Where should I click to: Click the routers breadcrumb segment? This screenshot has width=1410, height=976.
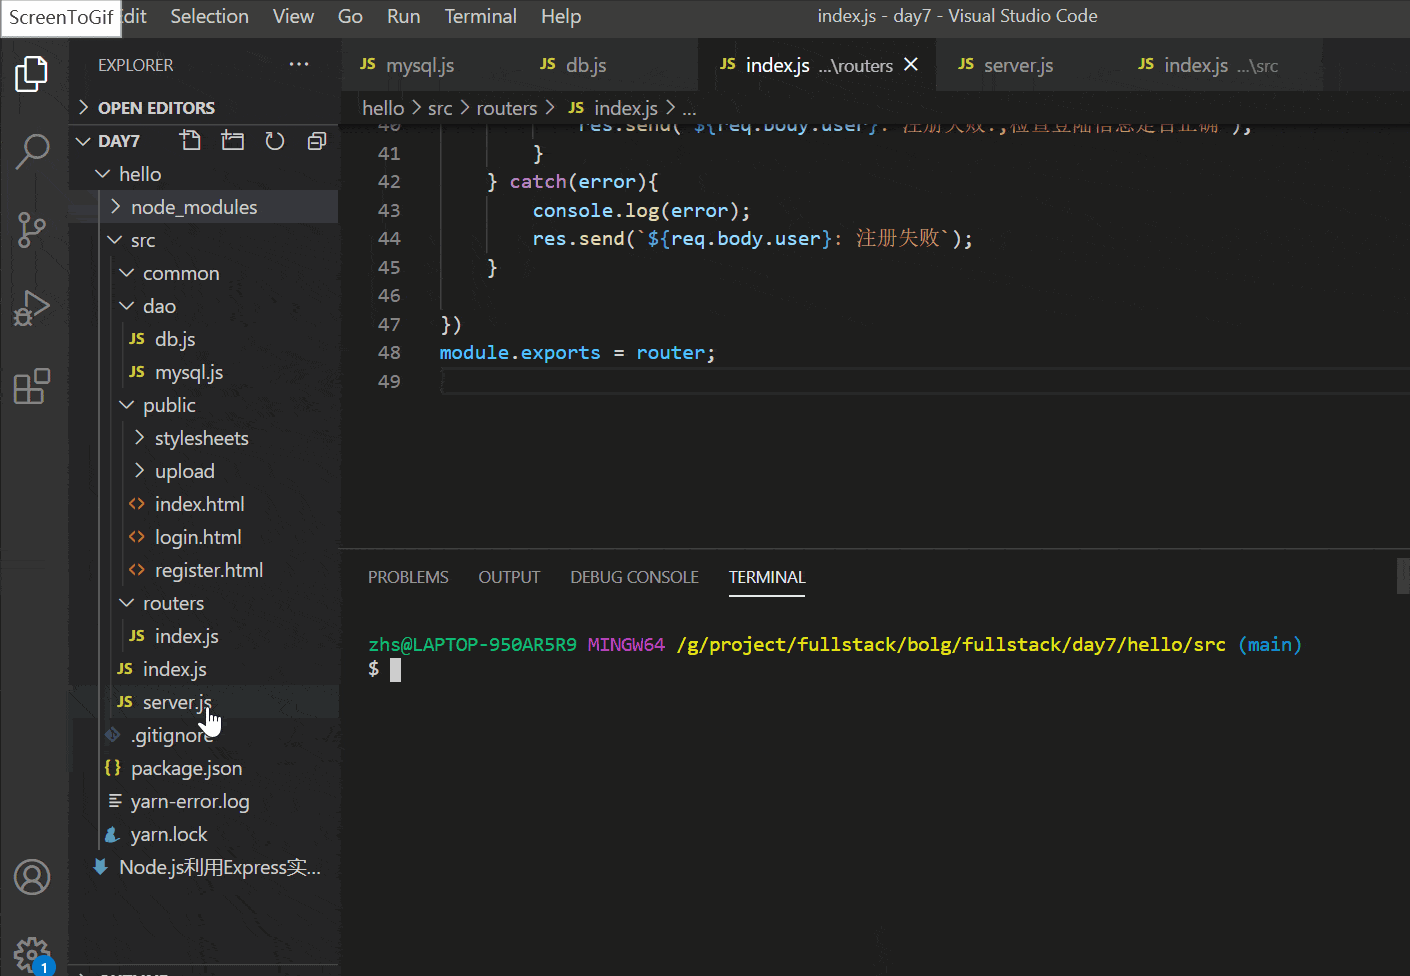506,108
